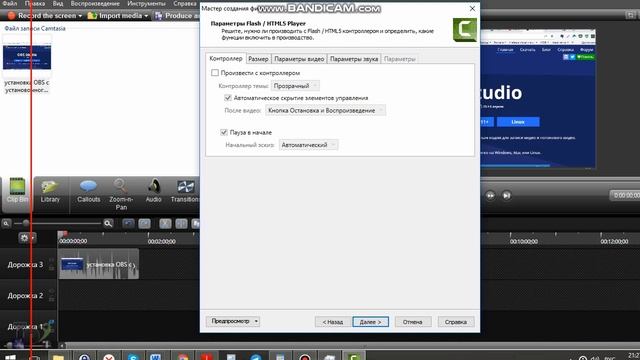This screenshot has width=640, height=360.
Task: Select the Дорожка 2 track label
Action: click(x=25, y=296)
